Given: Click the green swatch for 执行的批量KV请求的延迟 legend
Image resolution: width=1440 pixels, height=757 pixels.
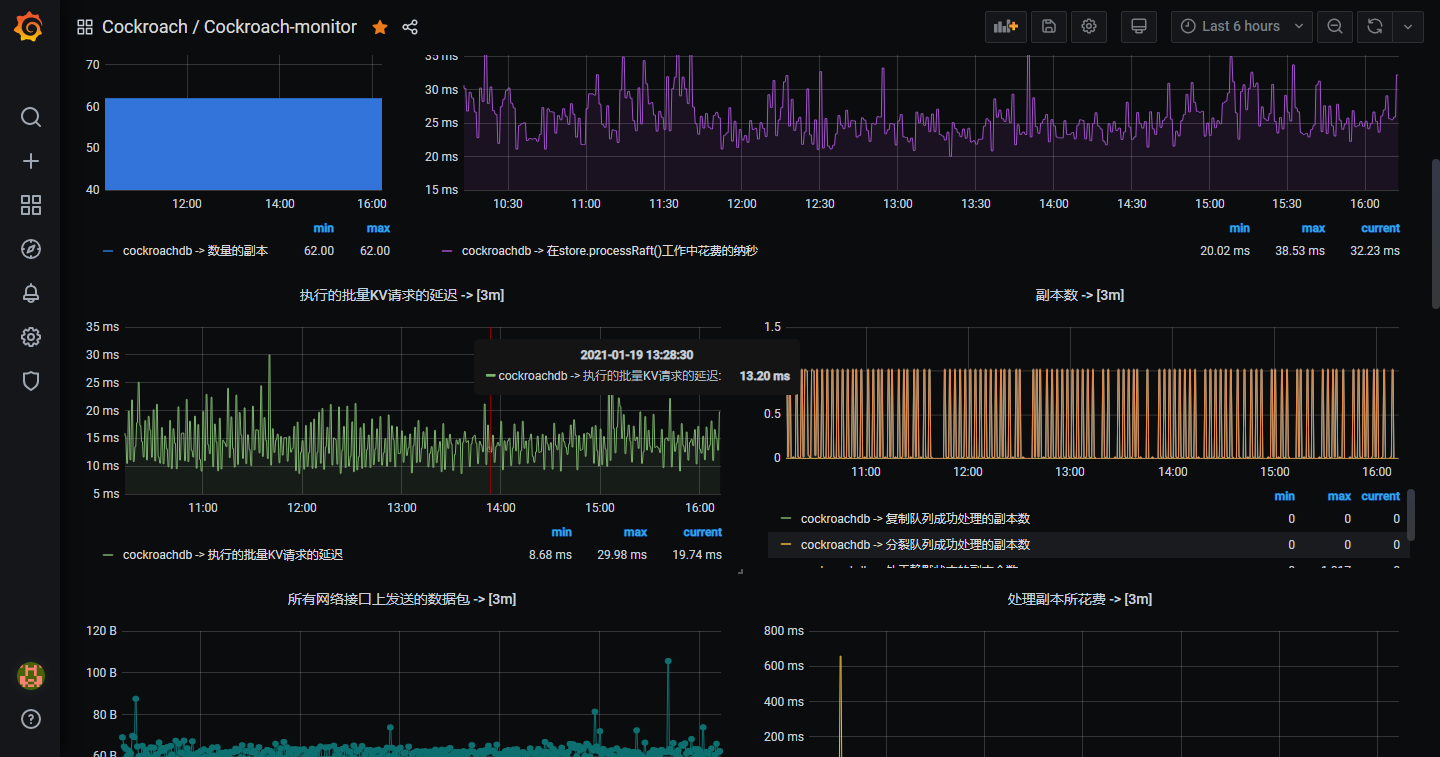Looking at the screenshot, I should (108, 555).
